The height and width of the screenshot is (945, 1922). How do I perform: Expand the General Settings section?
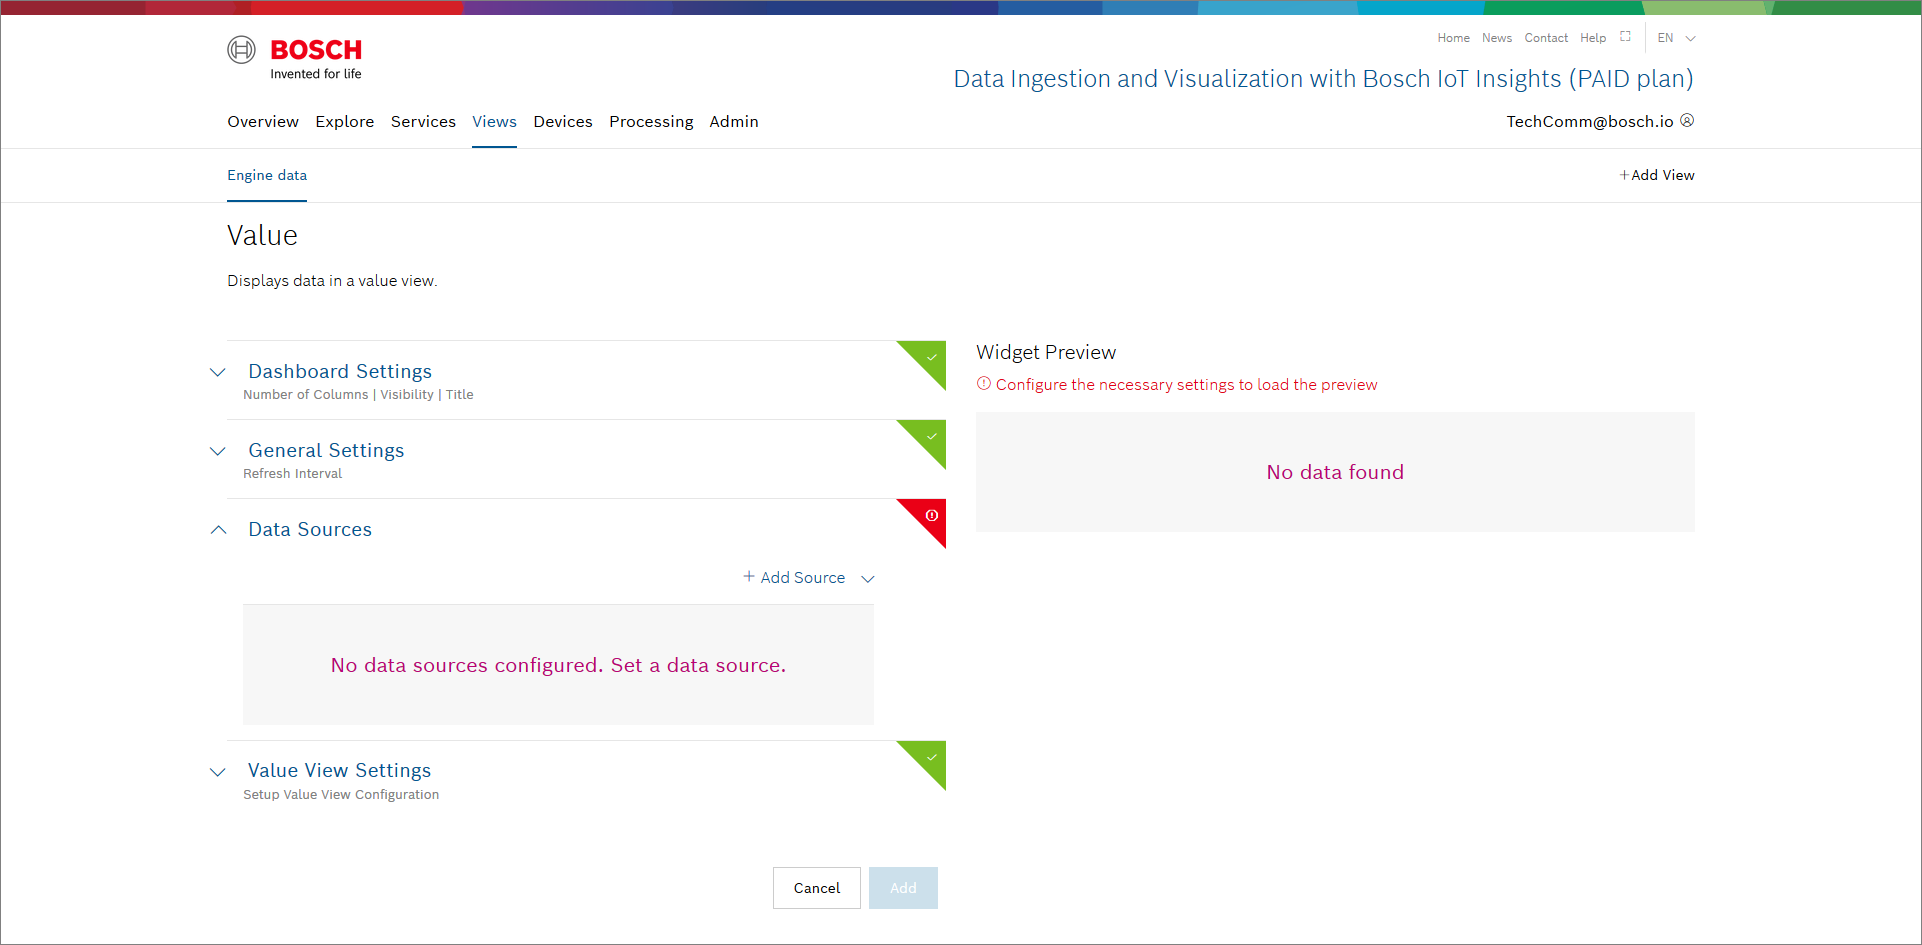pyautogui.click(x=218, y=451)
